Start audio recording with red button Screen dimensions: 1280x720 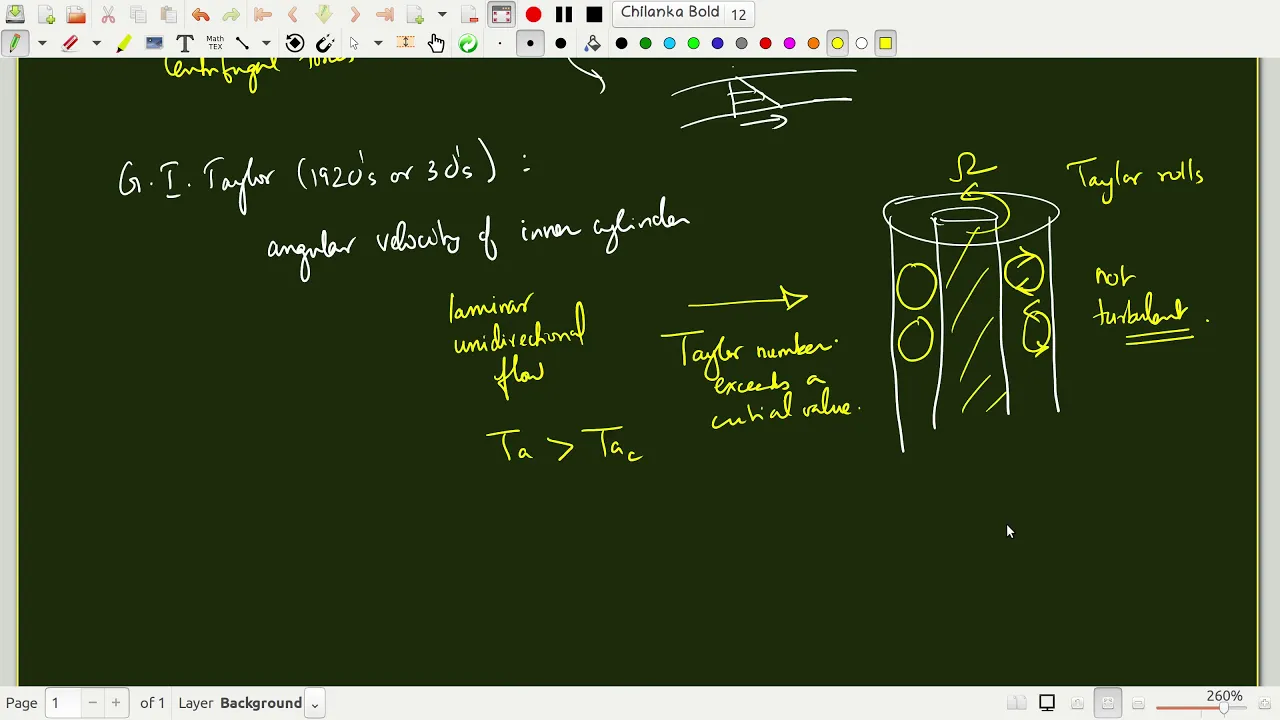[x=533, y=14]
